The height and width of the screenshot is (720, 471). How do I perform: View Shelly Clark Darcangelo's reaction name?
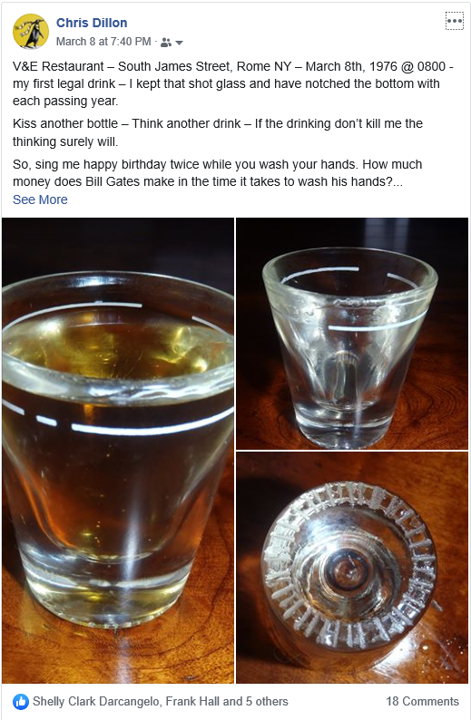click(x=96, y=701)
